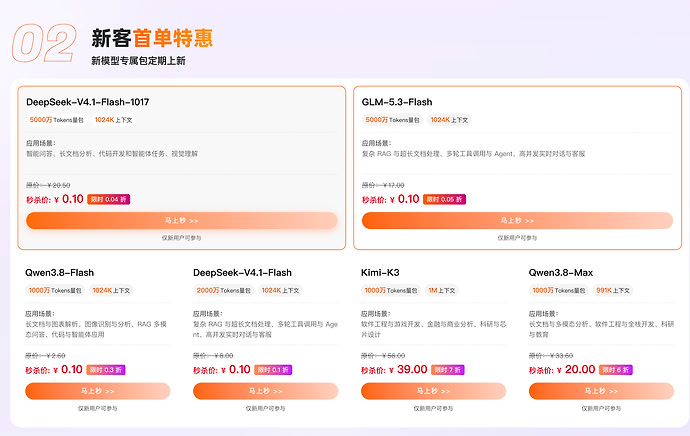Click the 1024K 上下文 tag on DeepSeek-V4.1-Flash-1017
690x436 pixels.
coord(114,120)
